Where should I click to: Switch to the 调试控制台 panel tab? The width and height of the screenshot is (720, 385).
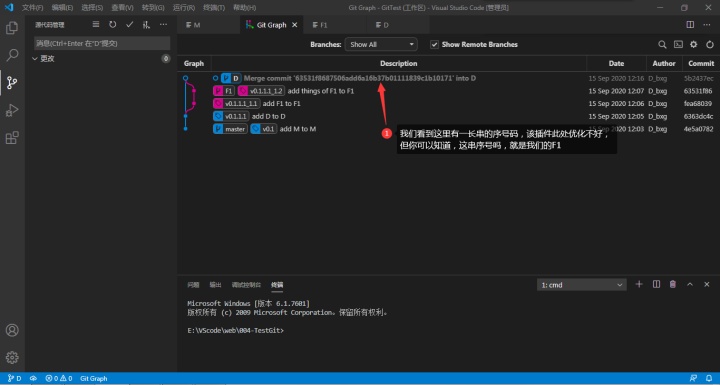[246, 285]
